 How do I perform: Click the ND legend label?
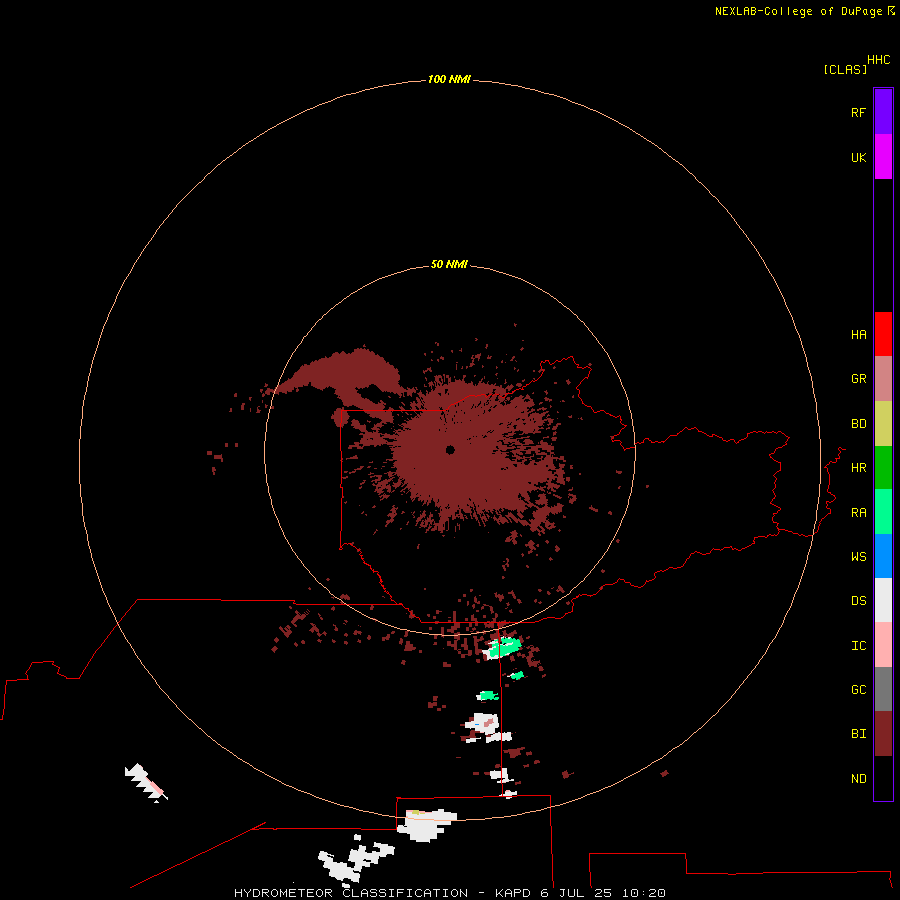click(x=859, y=779)
